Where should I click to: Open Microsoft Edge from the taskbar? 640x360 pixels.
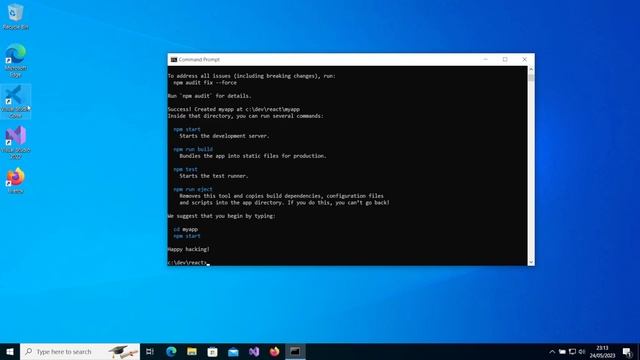pyautogui.click(x=171, y=351)
